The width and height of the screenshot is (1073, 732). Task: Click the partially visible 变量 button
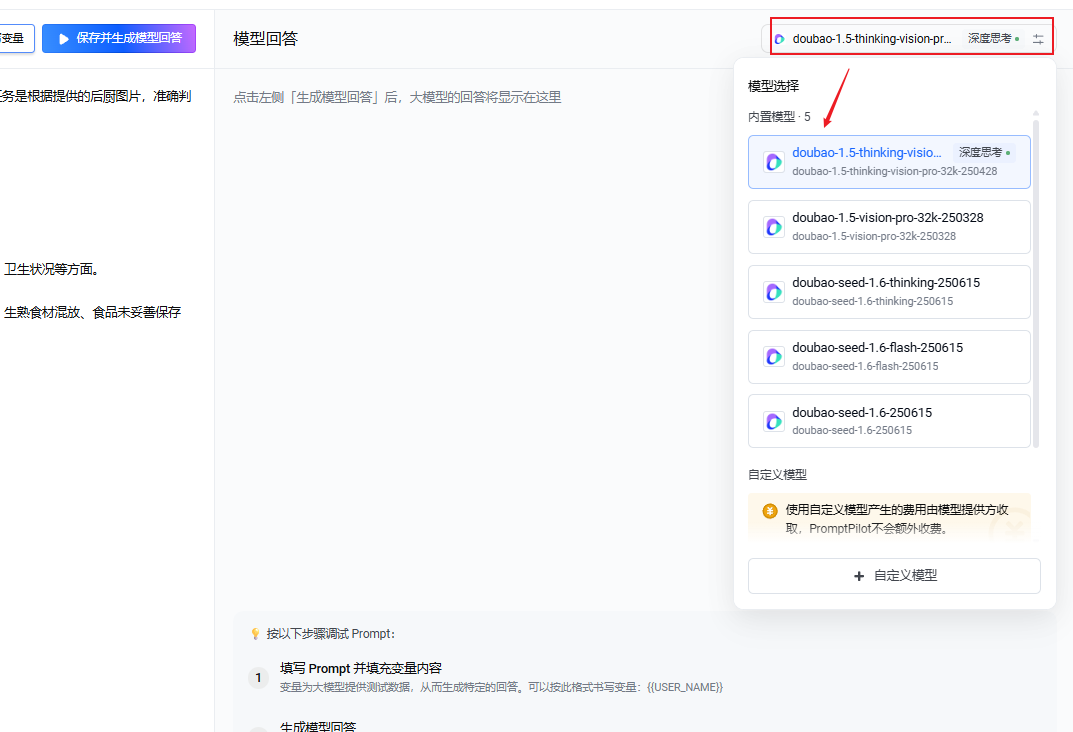click(x=14, y=38)
